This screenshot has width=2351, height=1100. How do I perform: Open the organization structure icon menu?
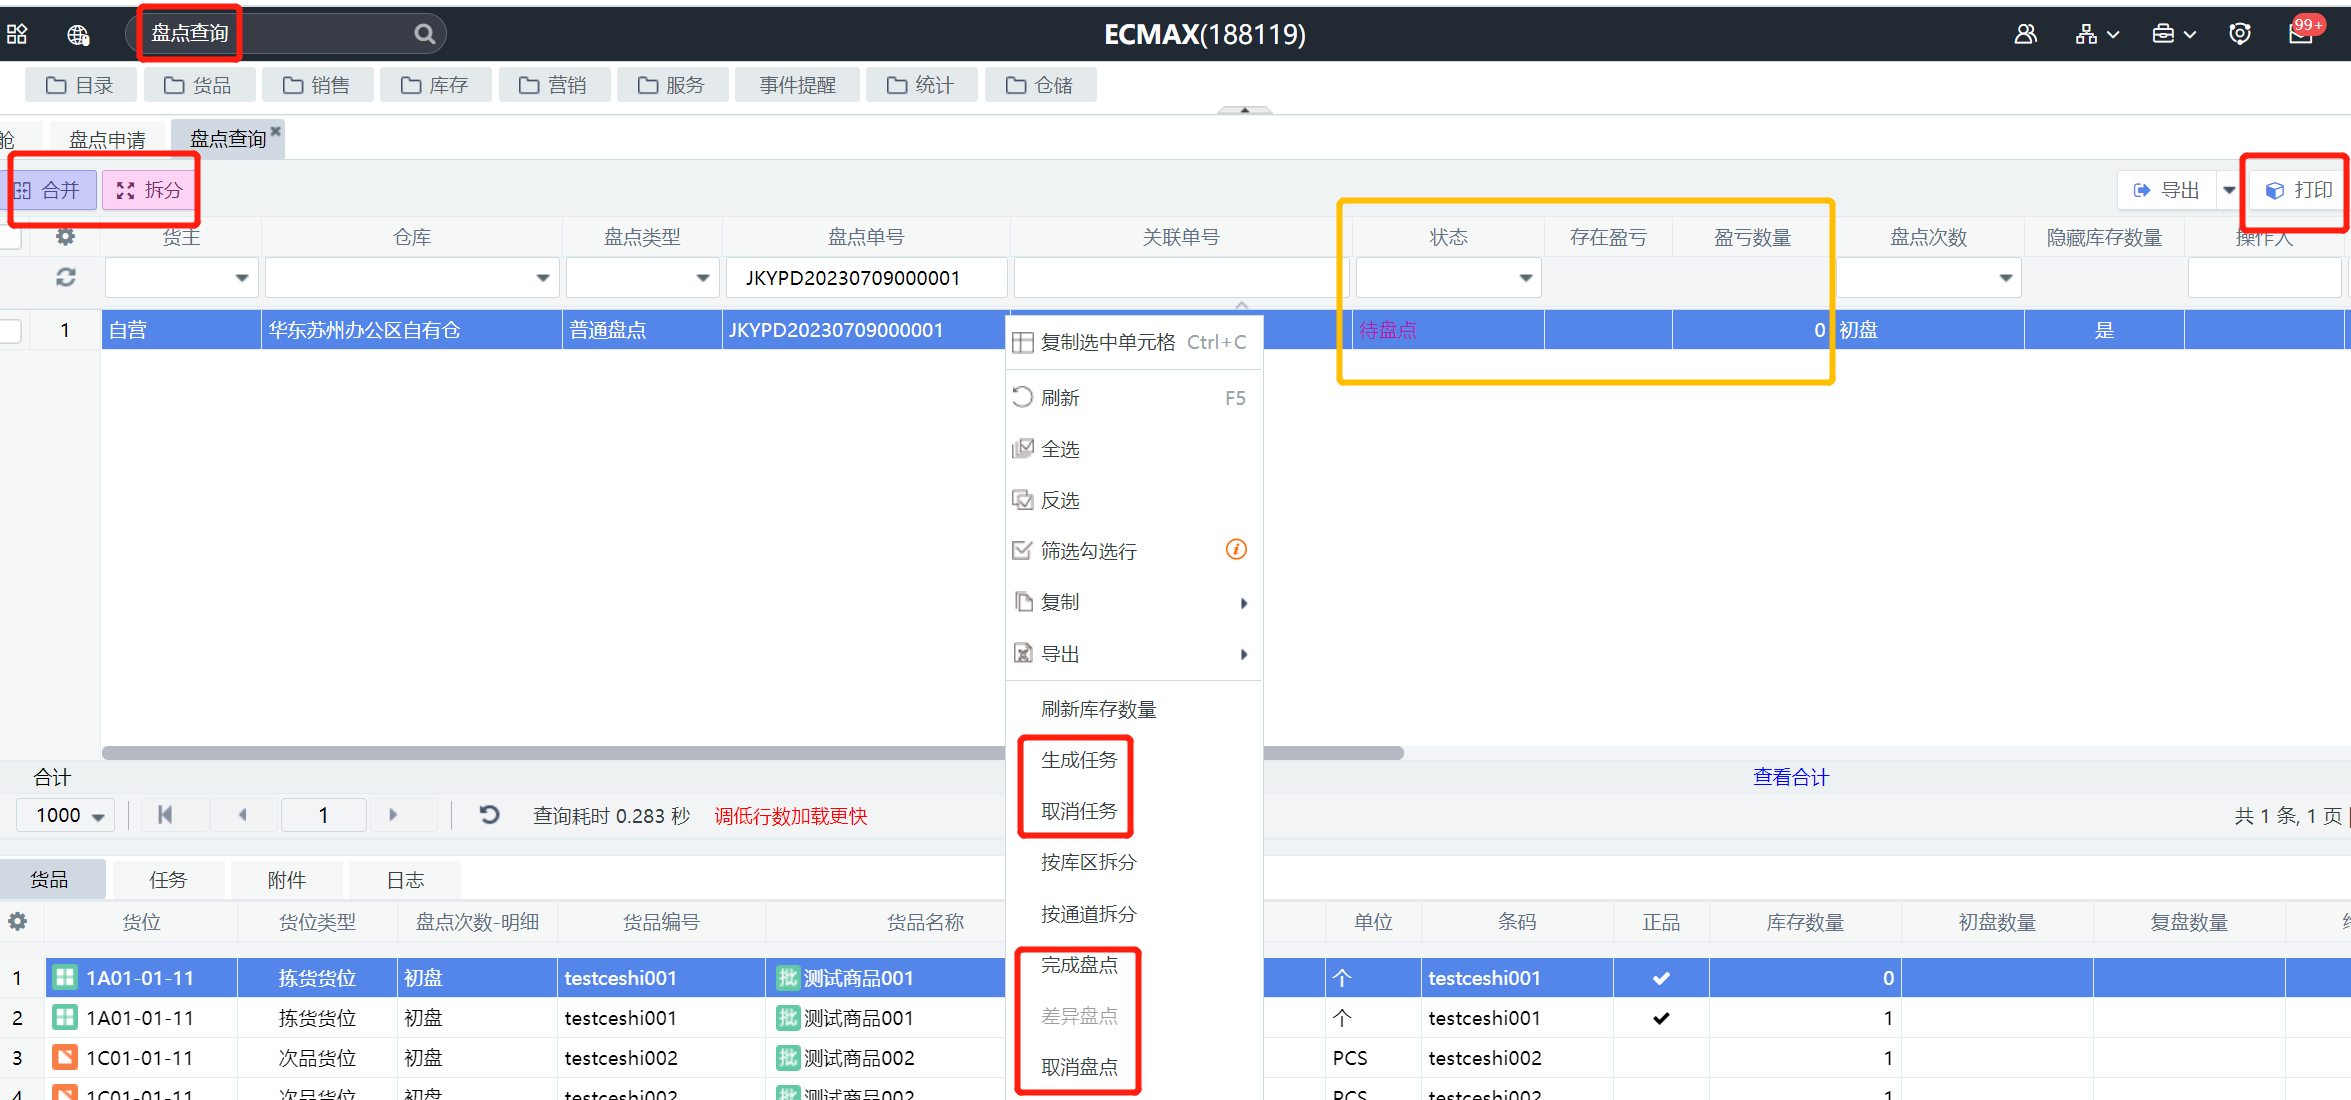pos(2097,34)
